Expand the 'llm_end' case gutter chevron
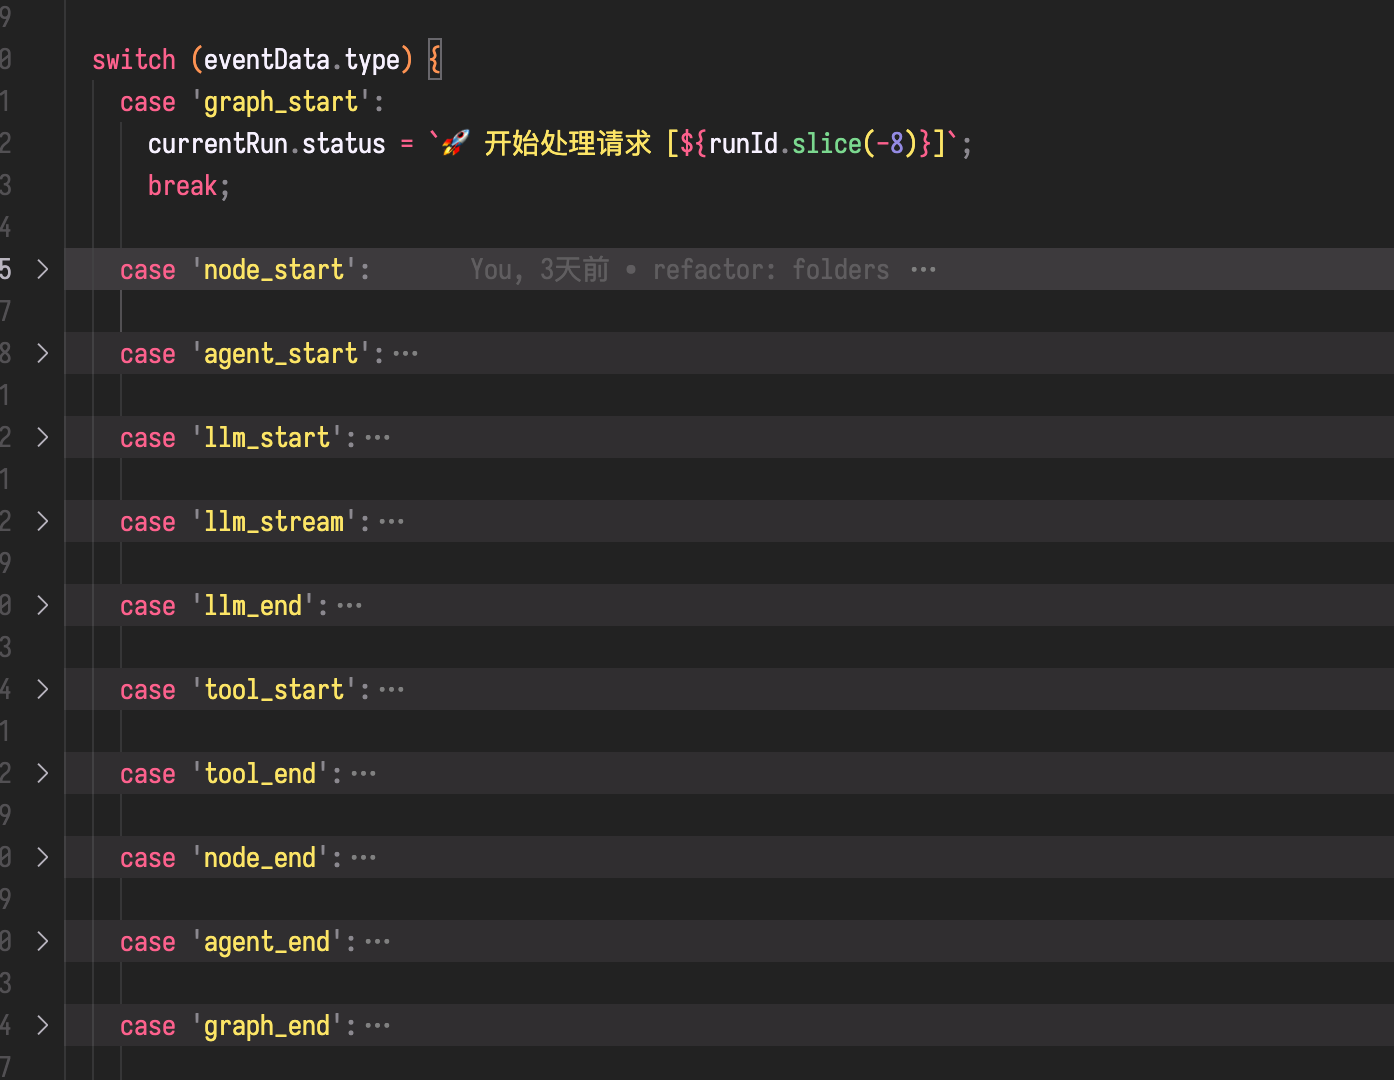The image size is (1394, 1080). 43,605
